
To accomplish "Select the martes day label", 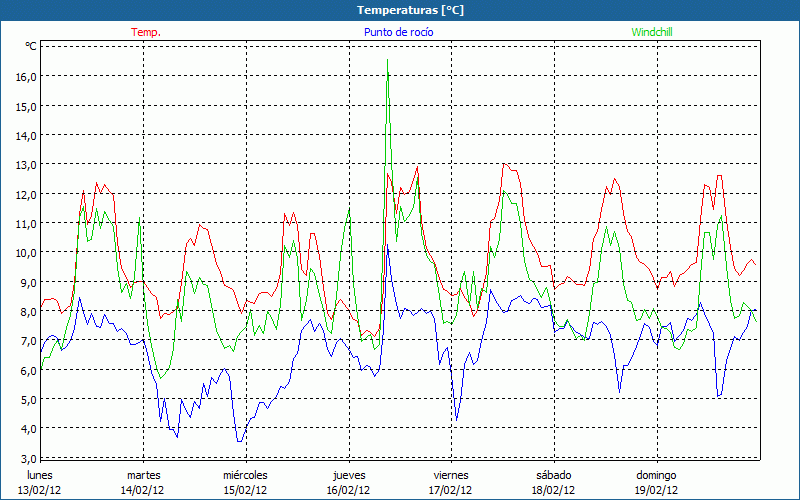I will coord(143,475).
